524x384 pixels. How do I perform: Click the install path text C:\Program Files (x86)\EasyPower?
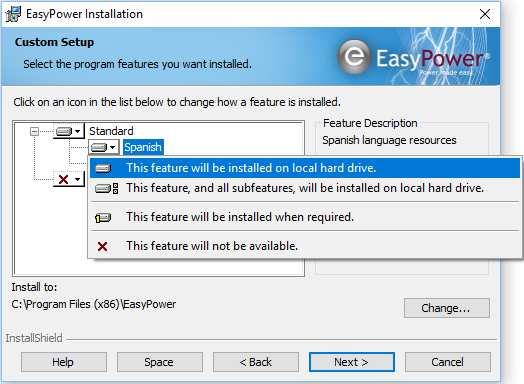click(x=94, y=304)
